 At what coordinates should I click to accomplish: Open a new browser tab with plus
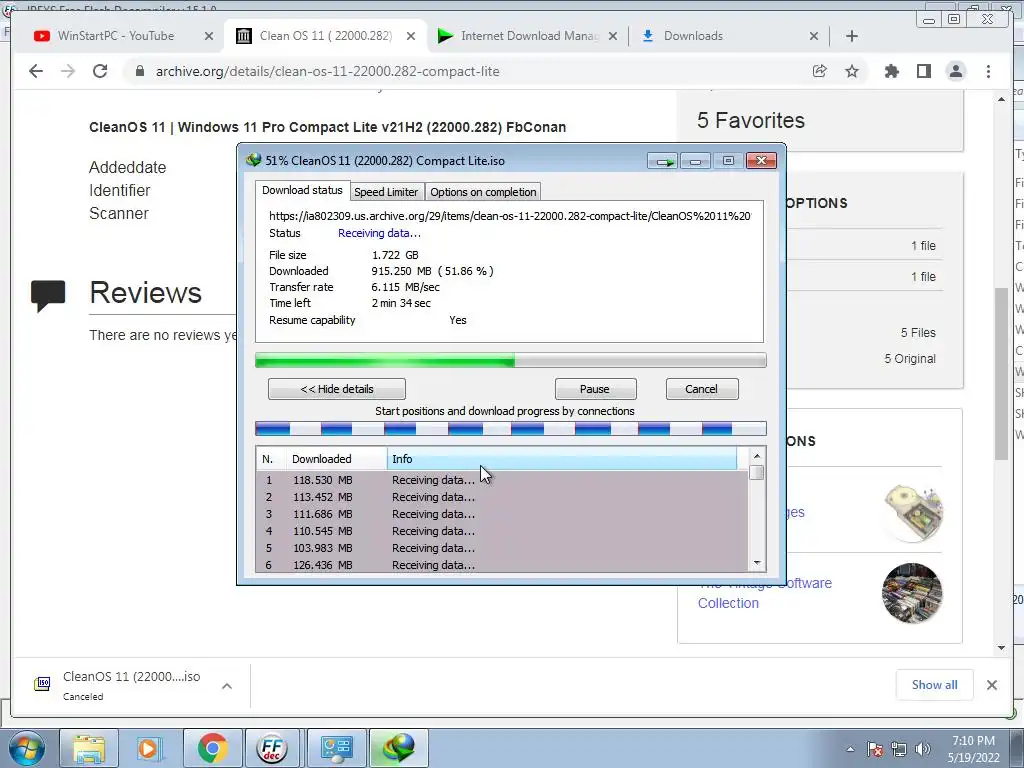[852, 36]
